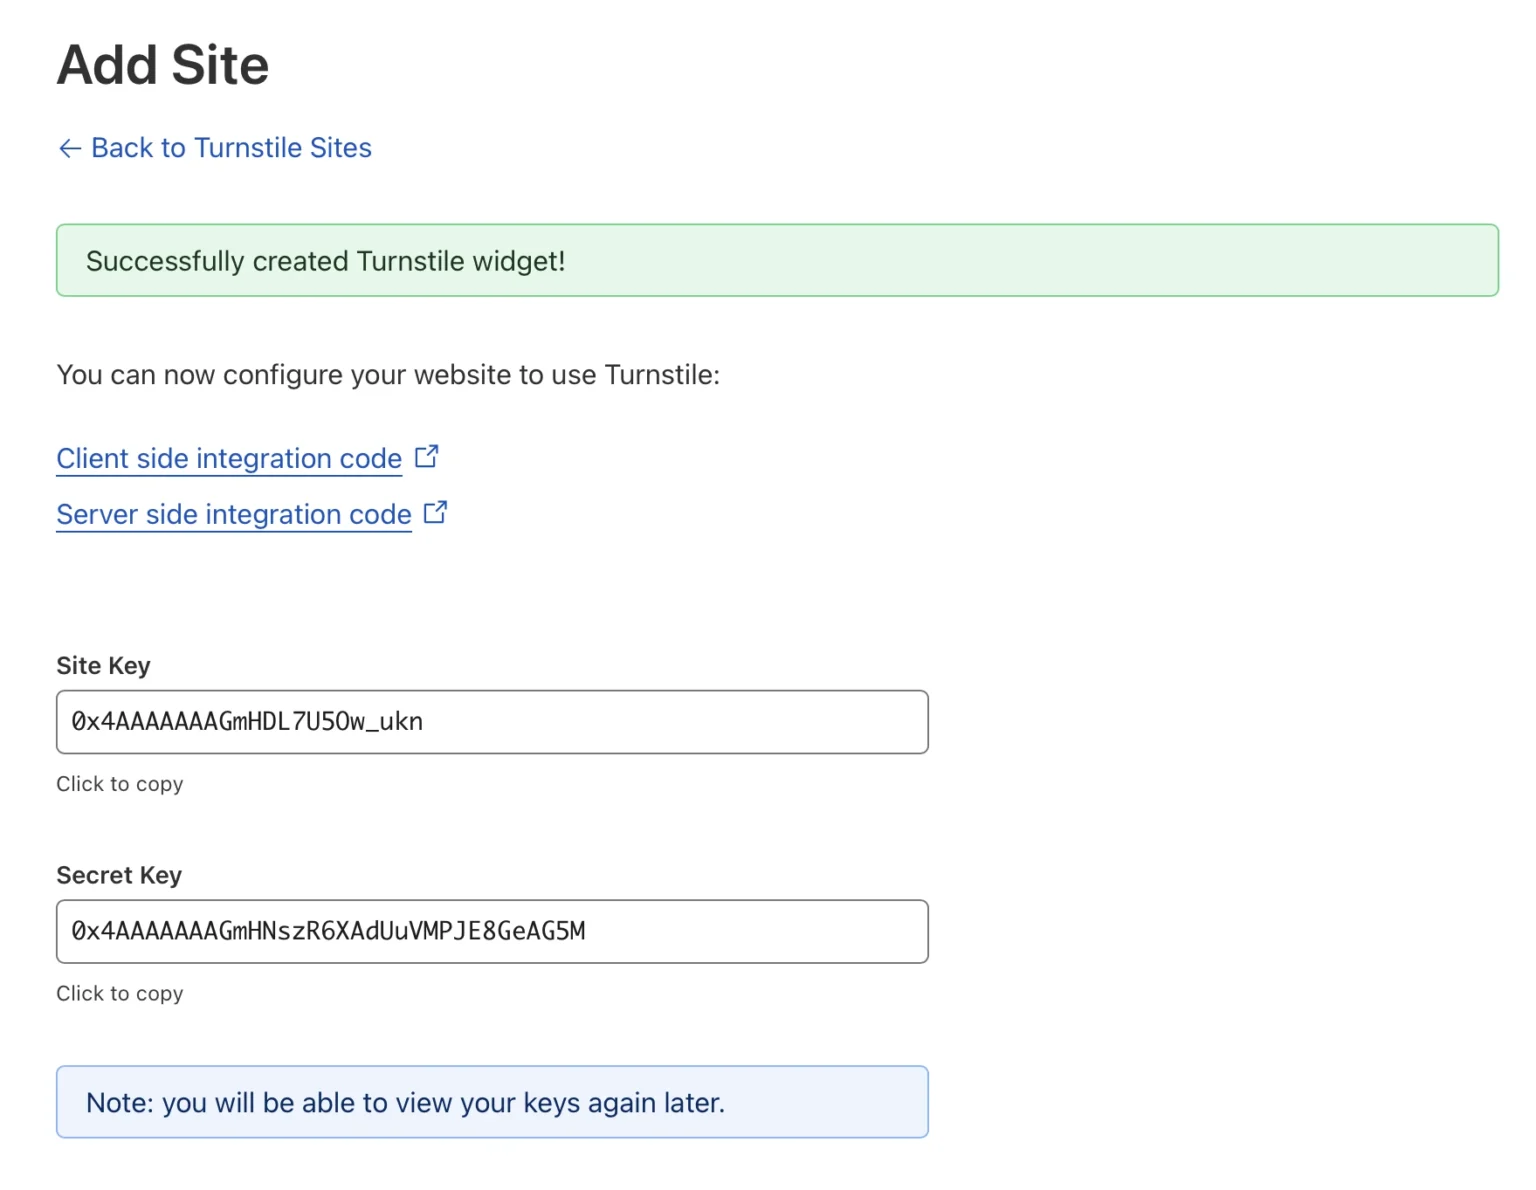This screenshot has width=1536, height=1190.
Task: Click the 'Site Key' label
Action: (x=103, y=666)
